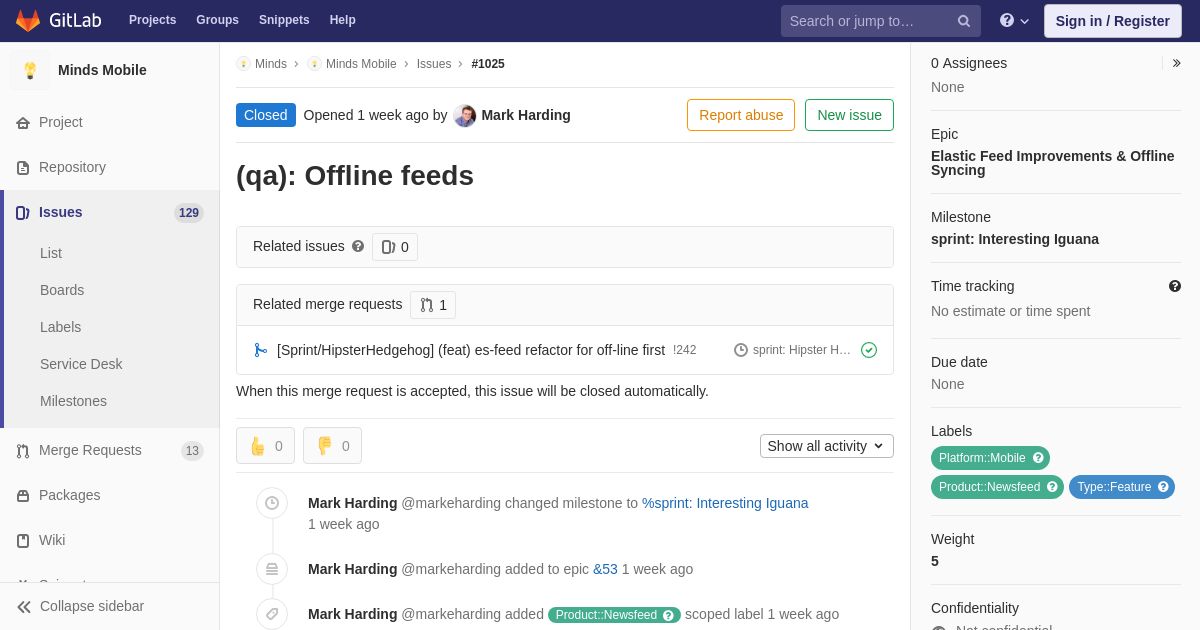Click the Report abuse button
The height and width of the screenshot is (630, 1200).
[x=741, y=115]
